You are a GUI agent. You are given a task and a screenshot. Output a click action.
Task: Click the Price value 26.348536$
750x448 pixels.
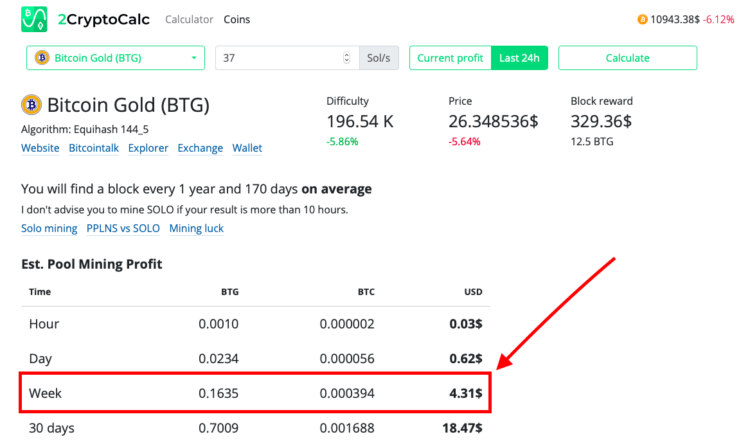click(x=493, y=121)
